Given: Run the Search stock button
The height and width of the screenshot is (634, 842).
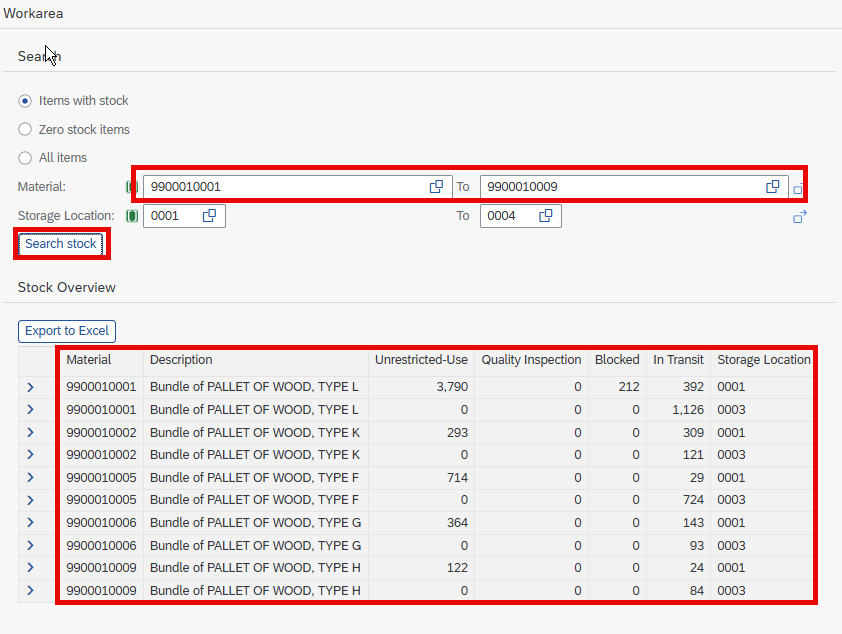Looking at the screenshot, I should click(x=61, y=244).
